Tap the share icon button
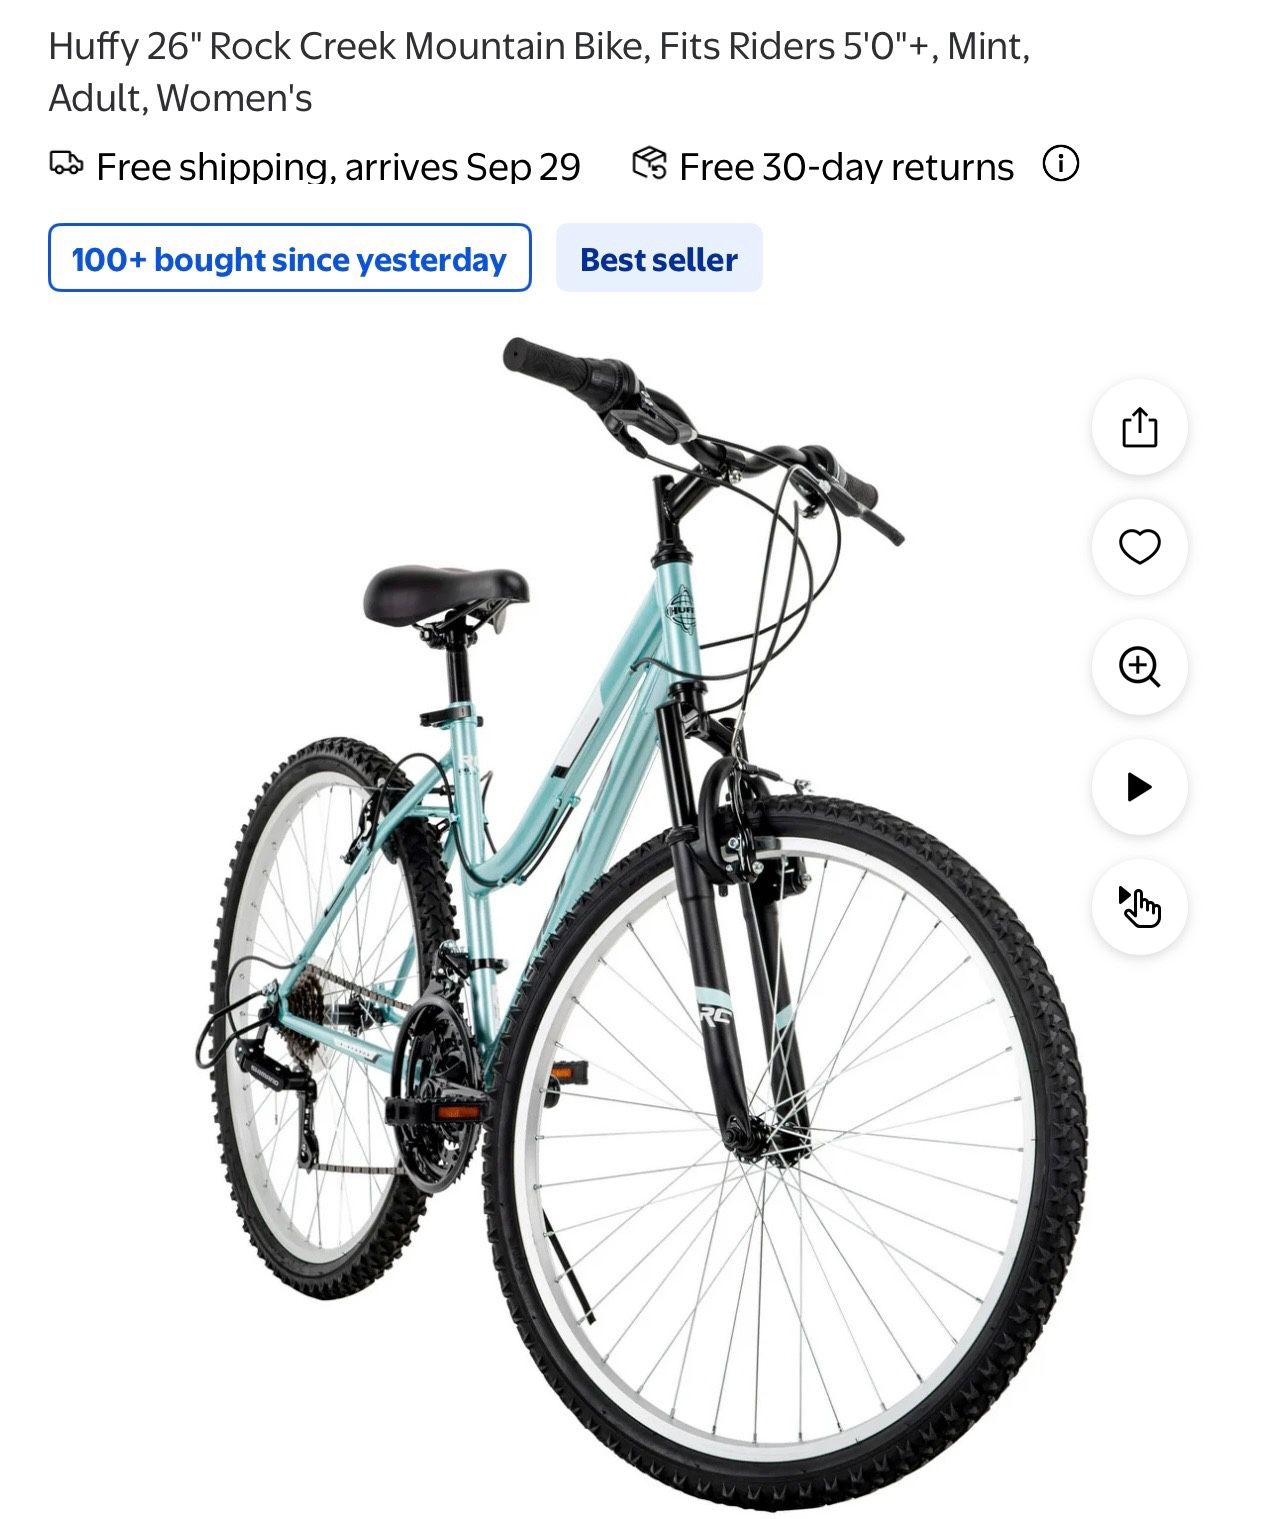 coord(1139,427)
